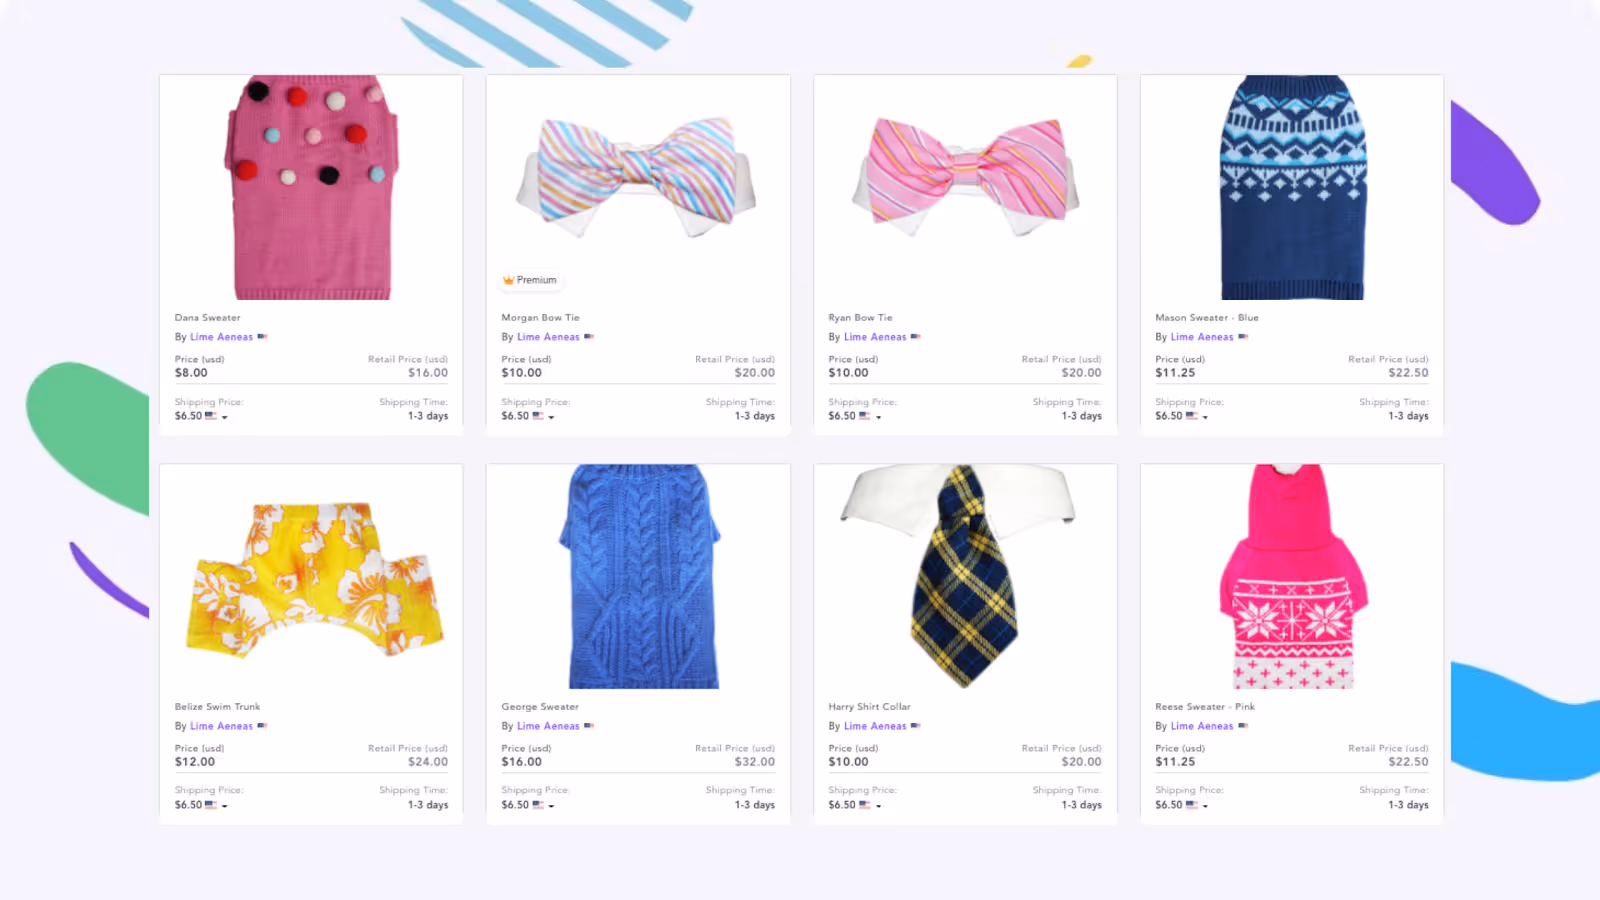
Task: Open Lime Aeneas link under Dana Sweater
Action: [221, 337]
